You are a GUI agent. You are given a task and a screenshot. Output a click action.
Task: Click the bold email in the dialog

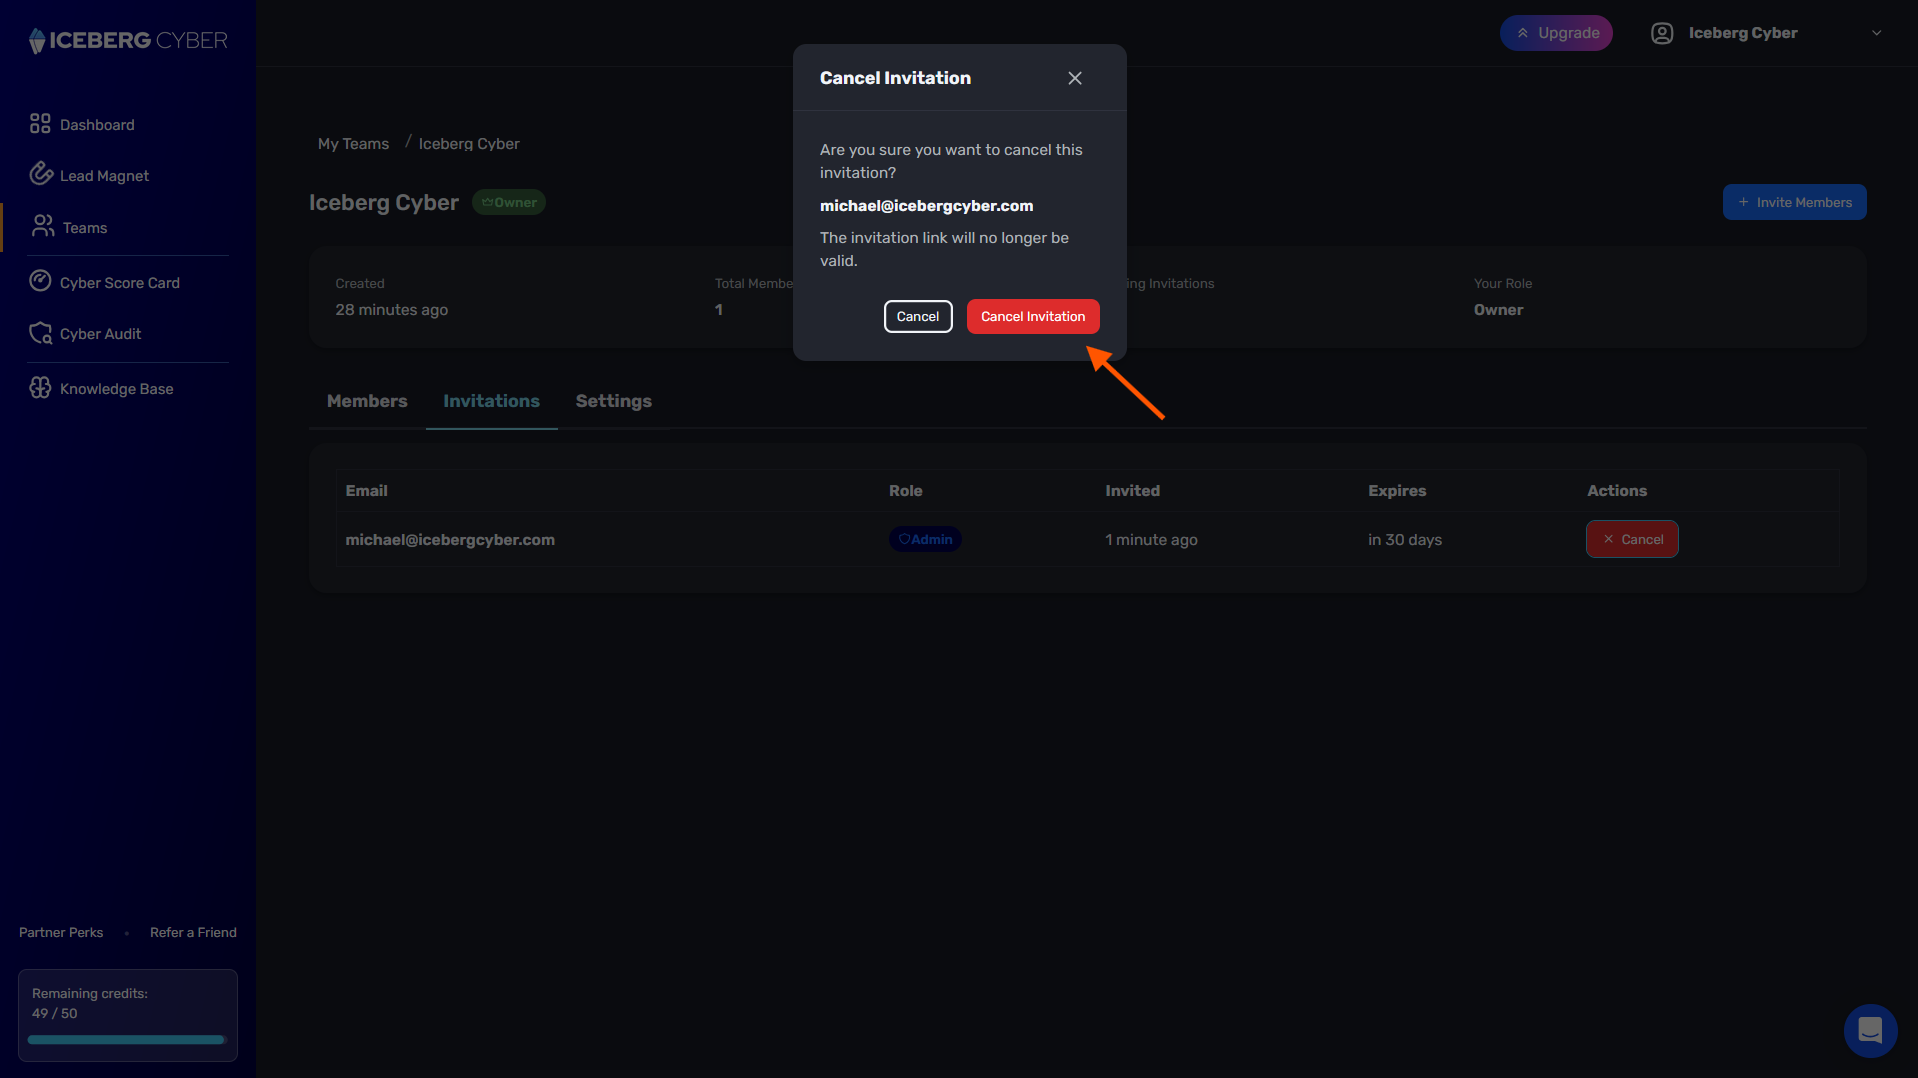click(x=926, y=206)
